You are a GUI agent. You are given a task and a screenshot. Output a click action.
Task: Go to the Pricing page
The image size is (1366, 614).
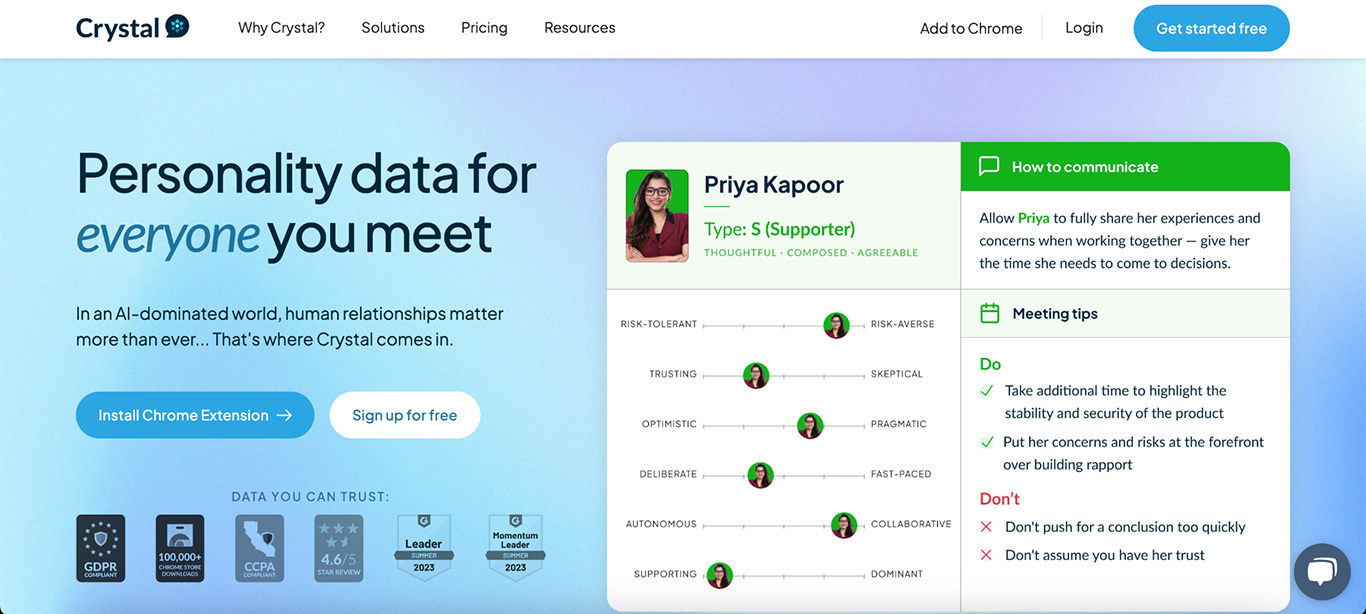(x=484, y=28)
